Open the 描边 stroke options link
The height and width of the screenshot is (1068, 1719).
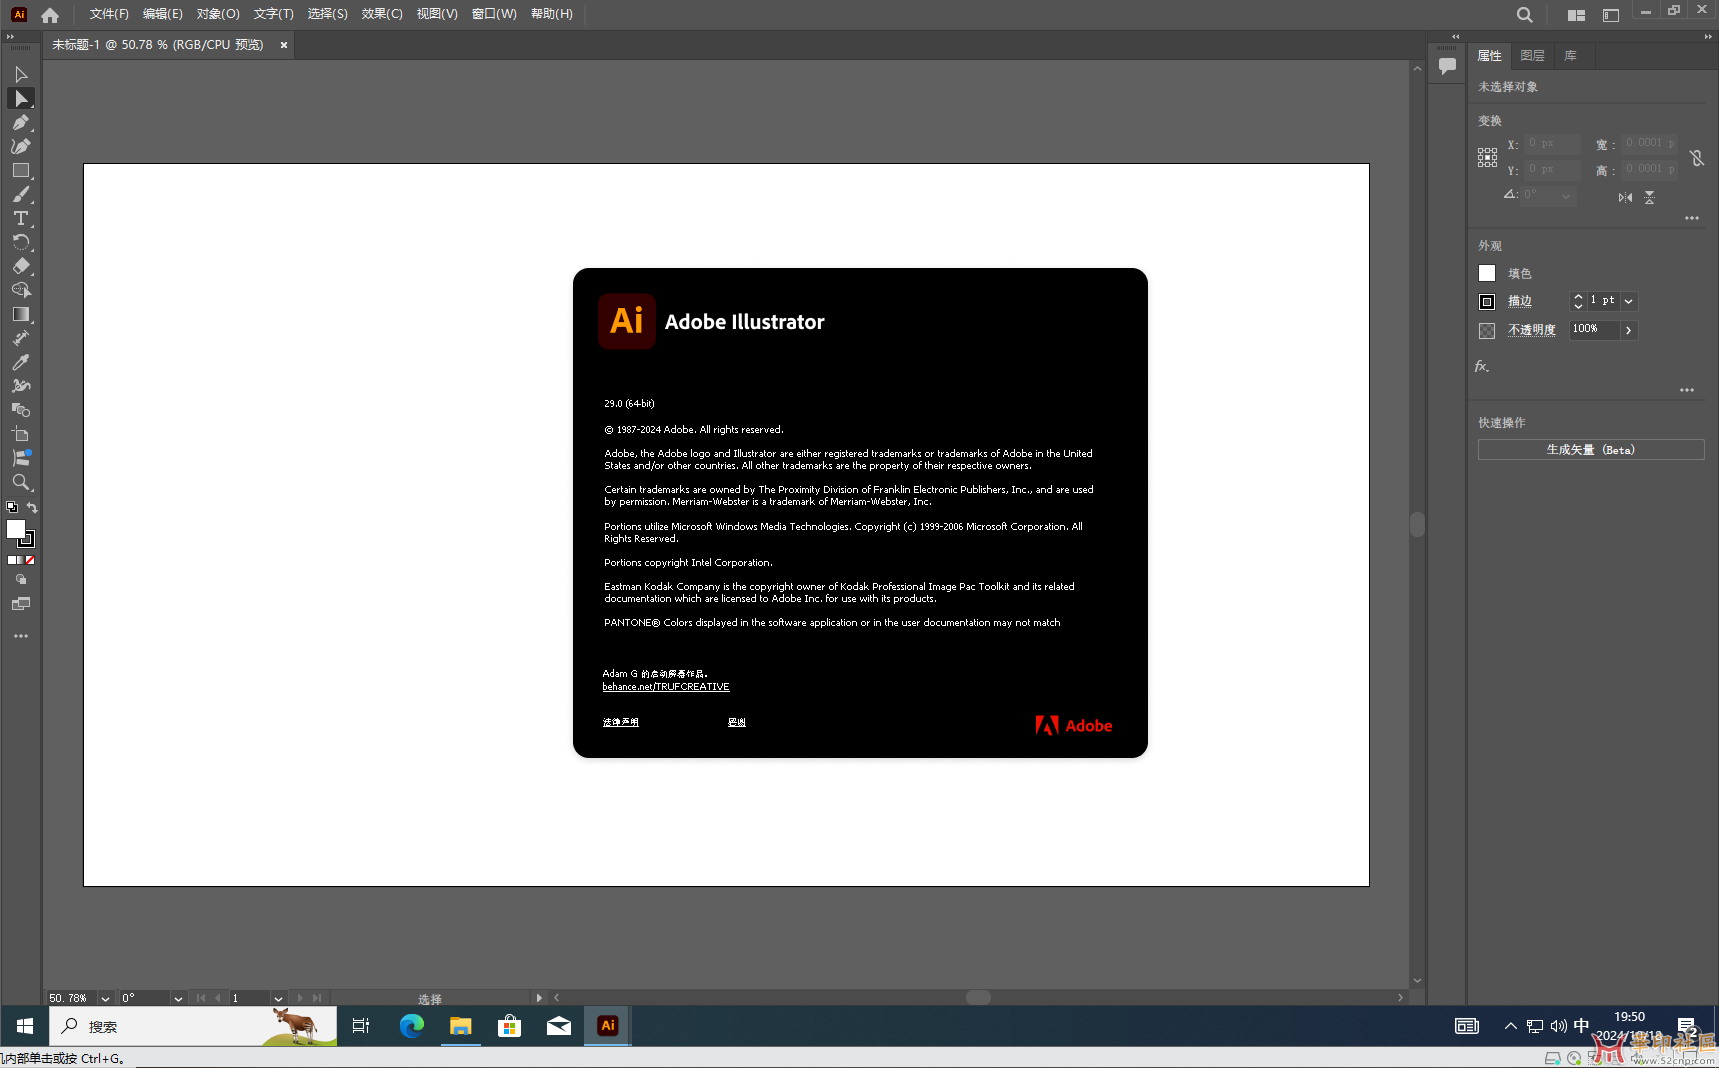click(1520, 301)
